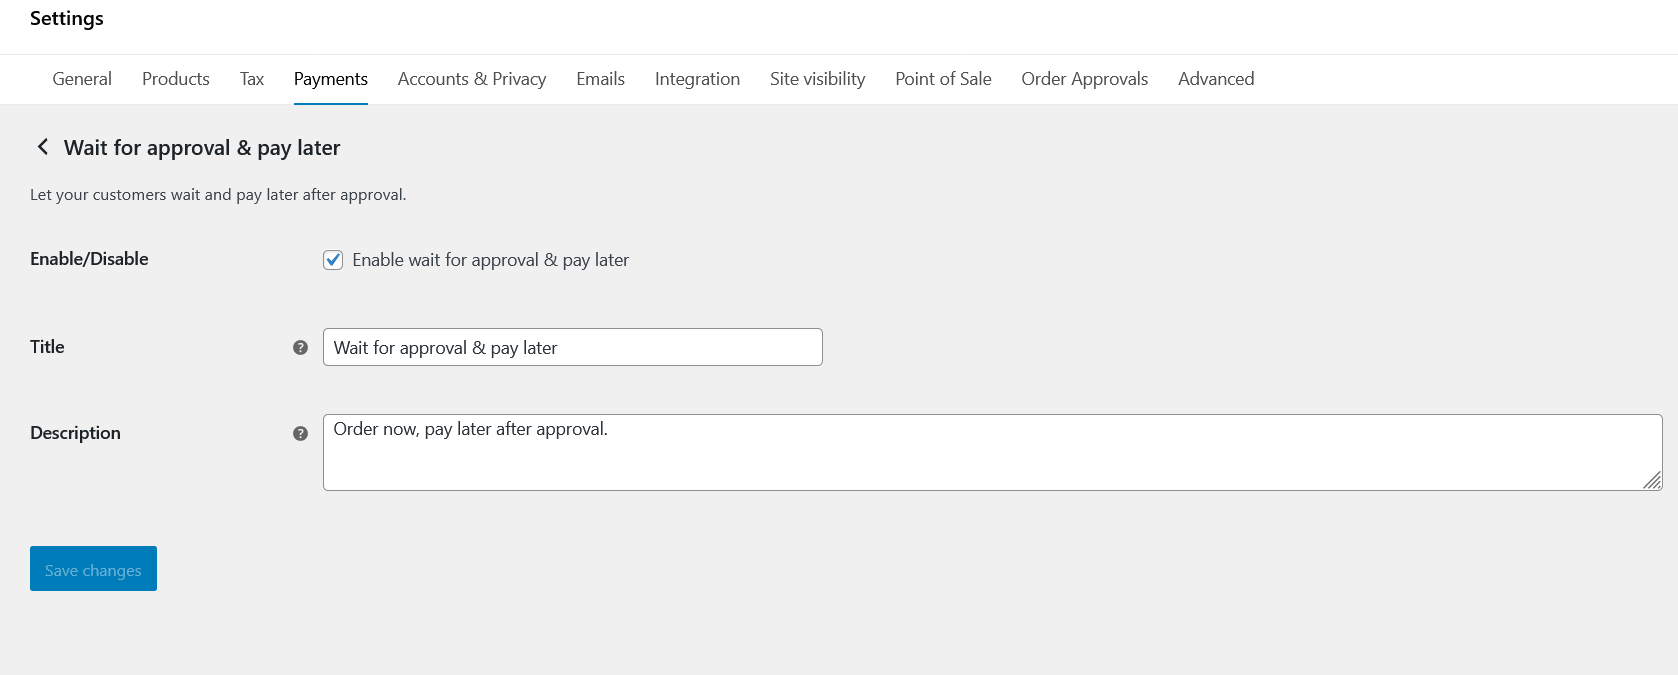1678x675 pixels.
Task: Switch to the Advanced tab
Action: click(1216, 79)
